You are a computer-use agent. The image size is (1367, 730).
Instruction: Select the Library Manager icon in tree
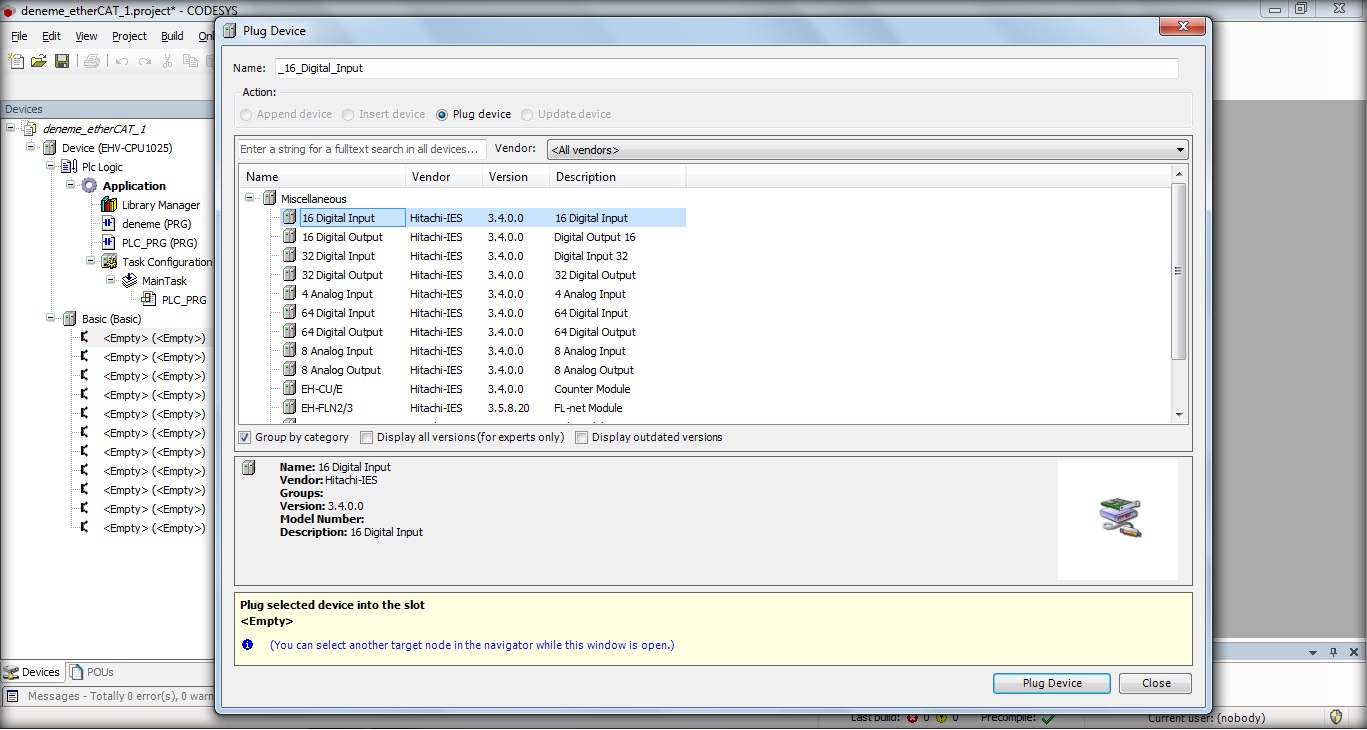tap(109, 205)
